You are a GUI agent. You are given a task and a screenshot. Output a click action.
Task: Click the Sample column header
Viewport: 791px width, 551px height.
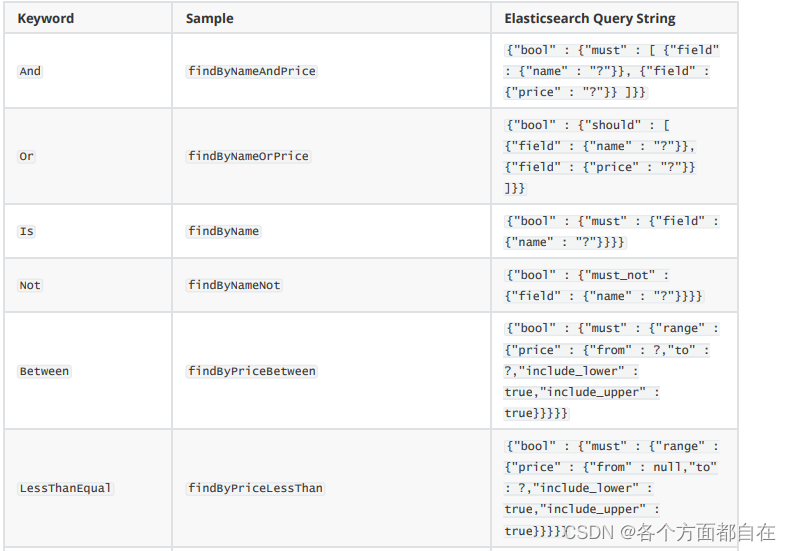point(209,19)
